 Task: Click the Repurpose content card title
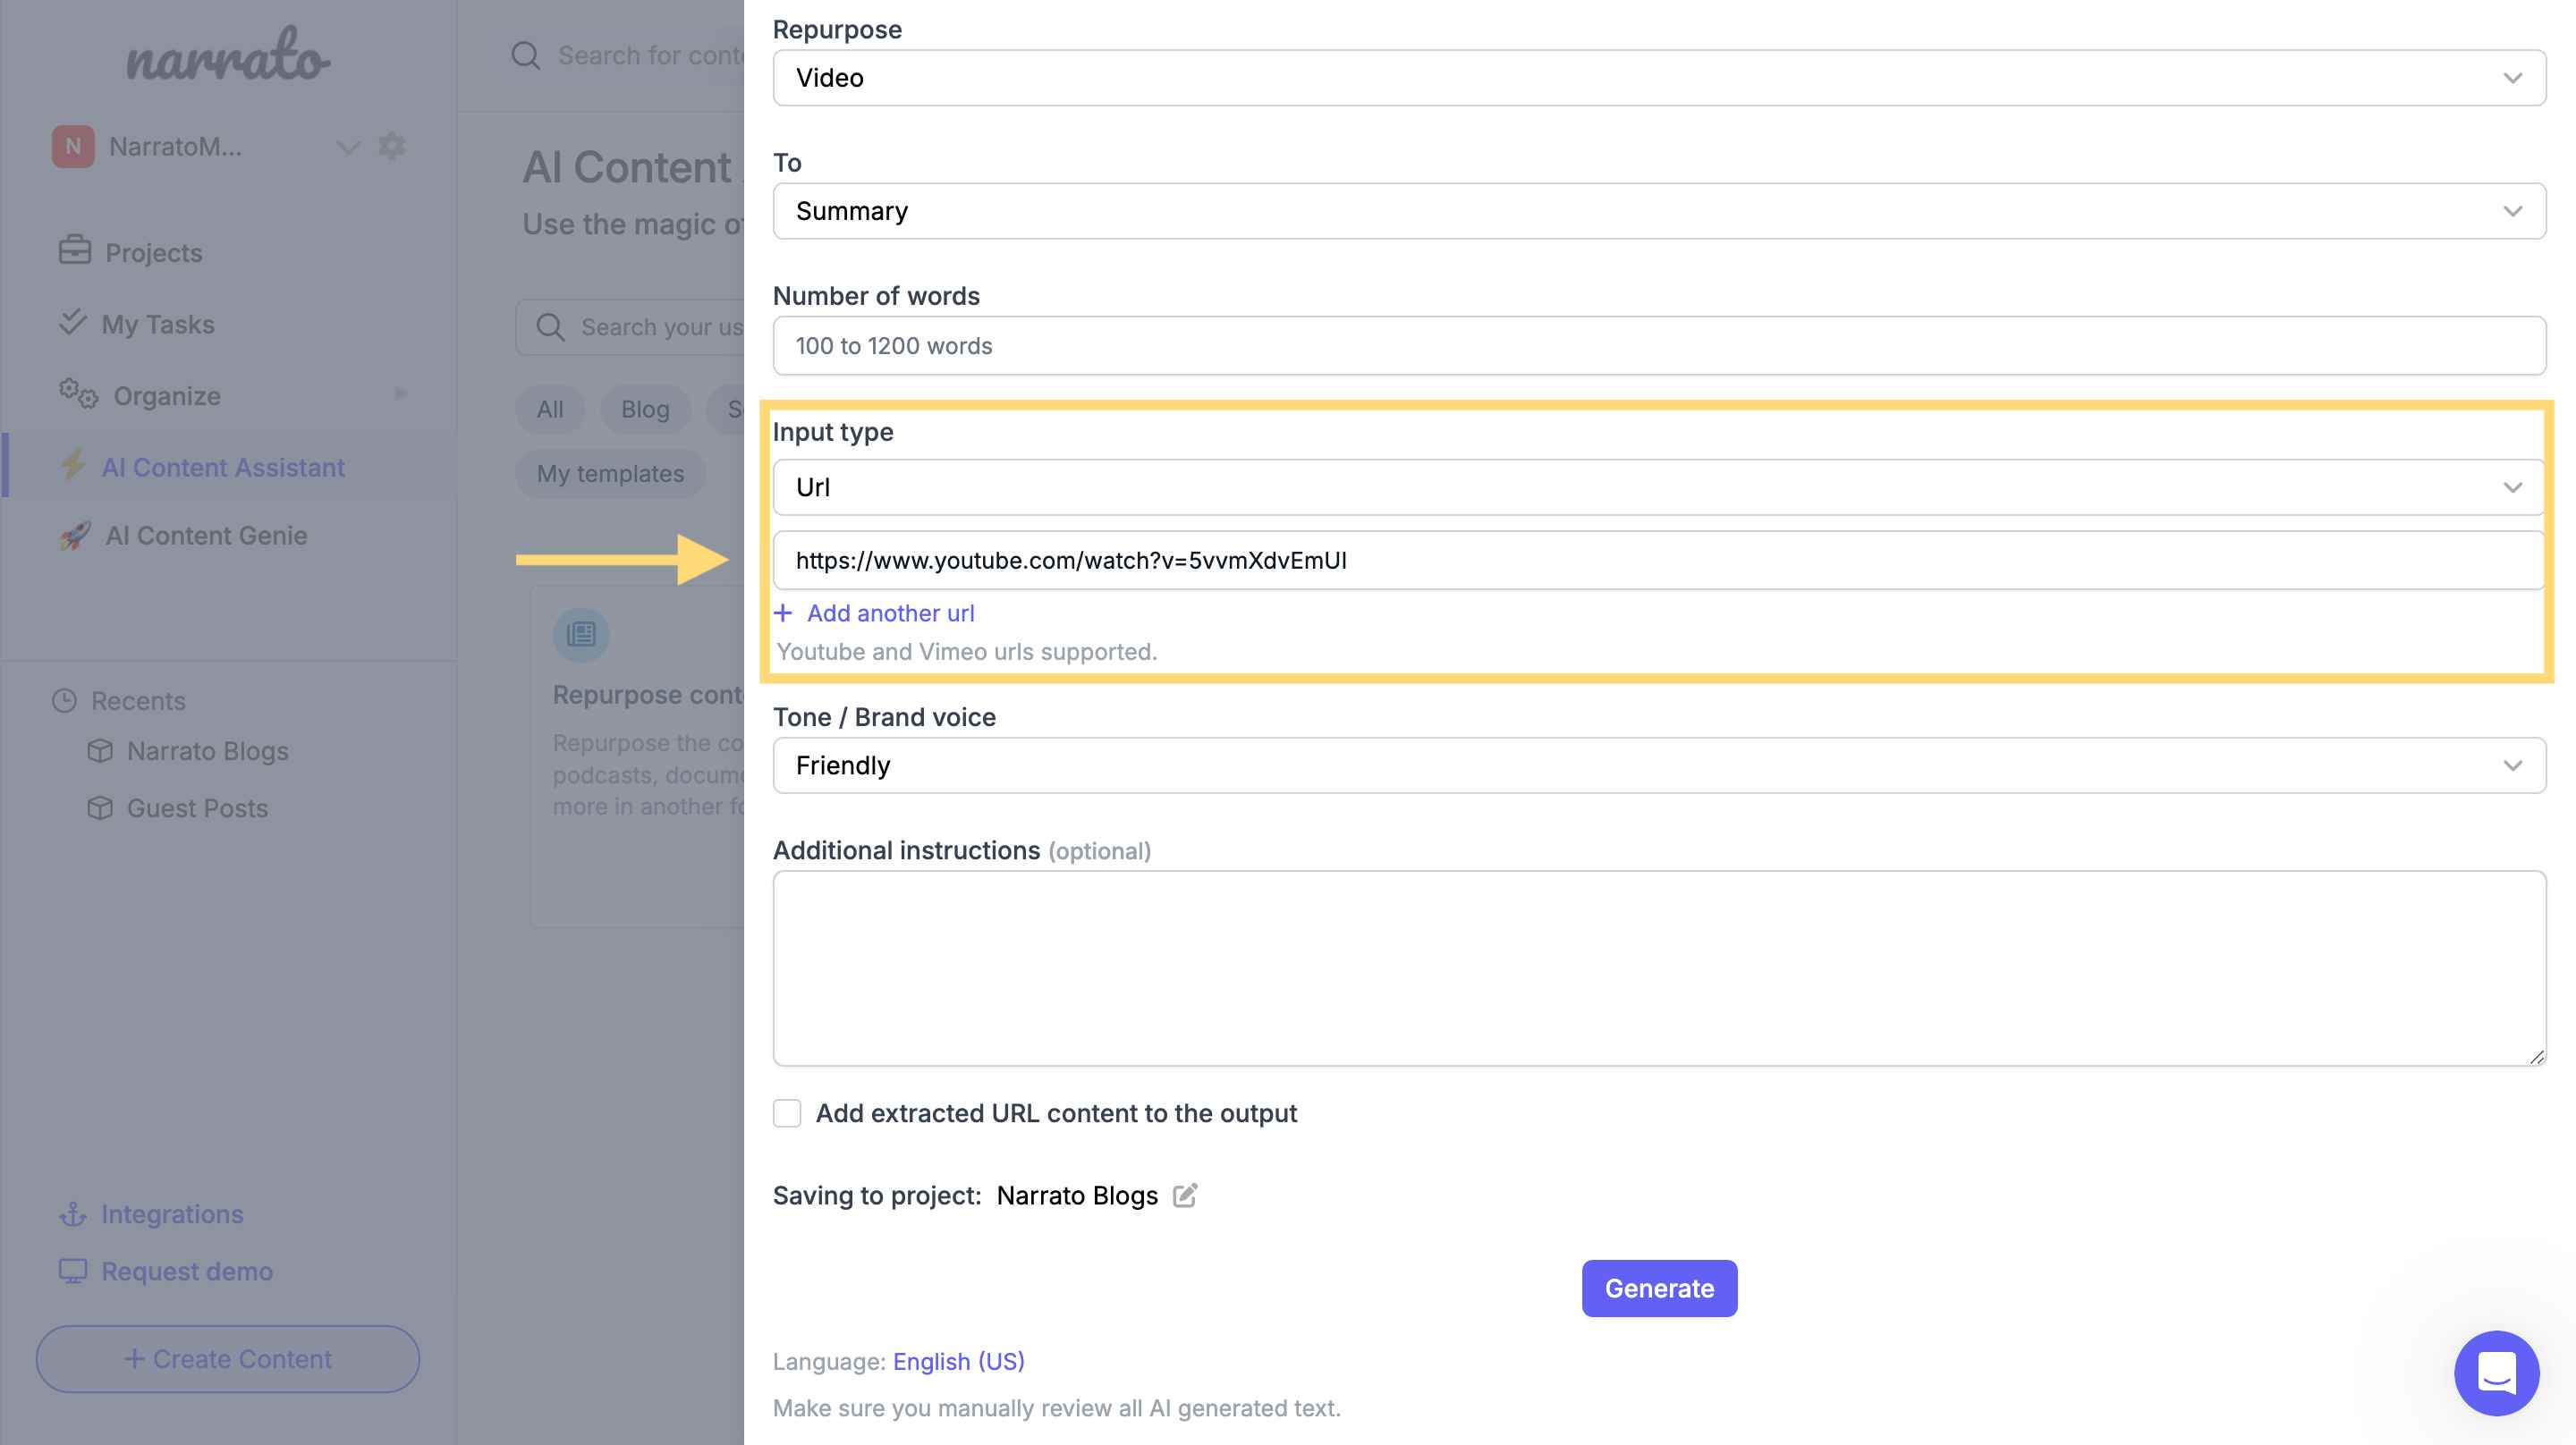(648, 694)
